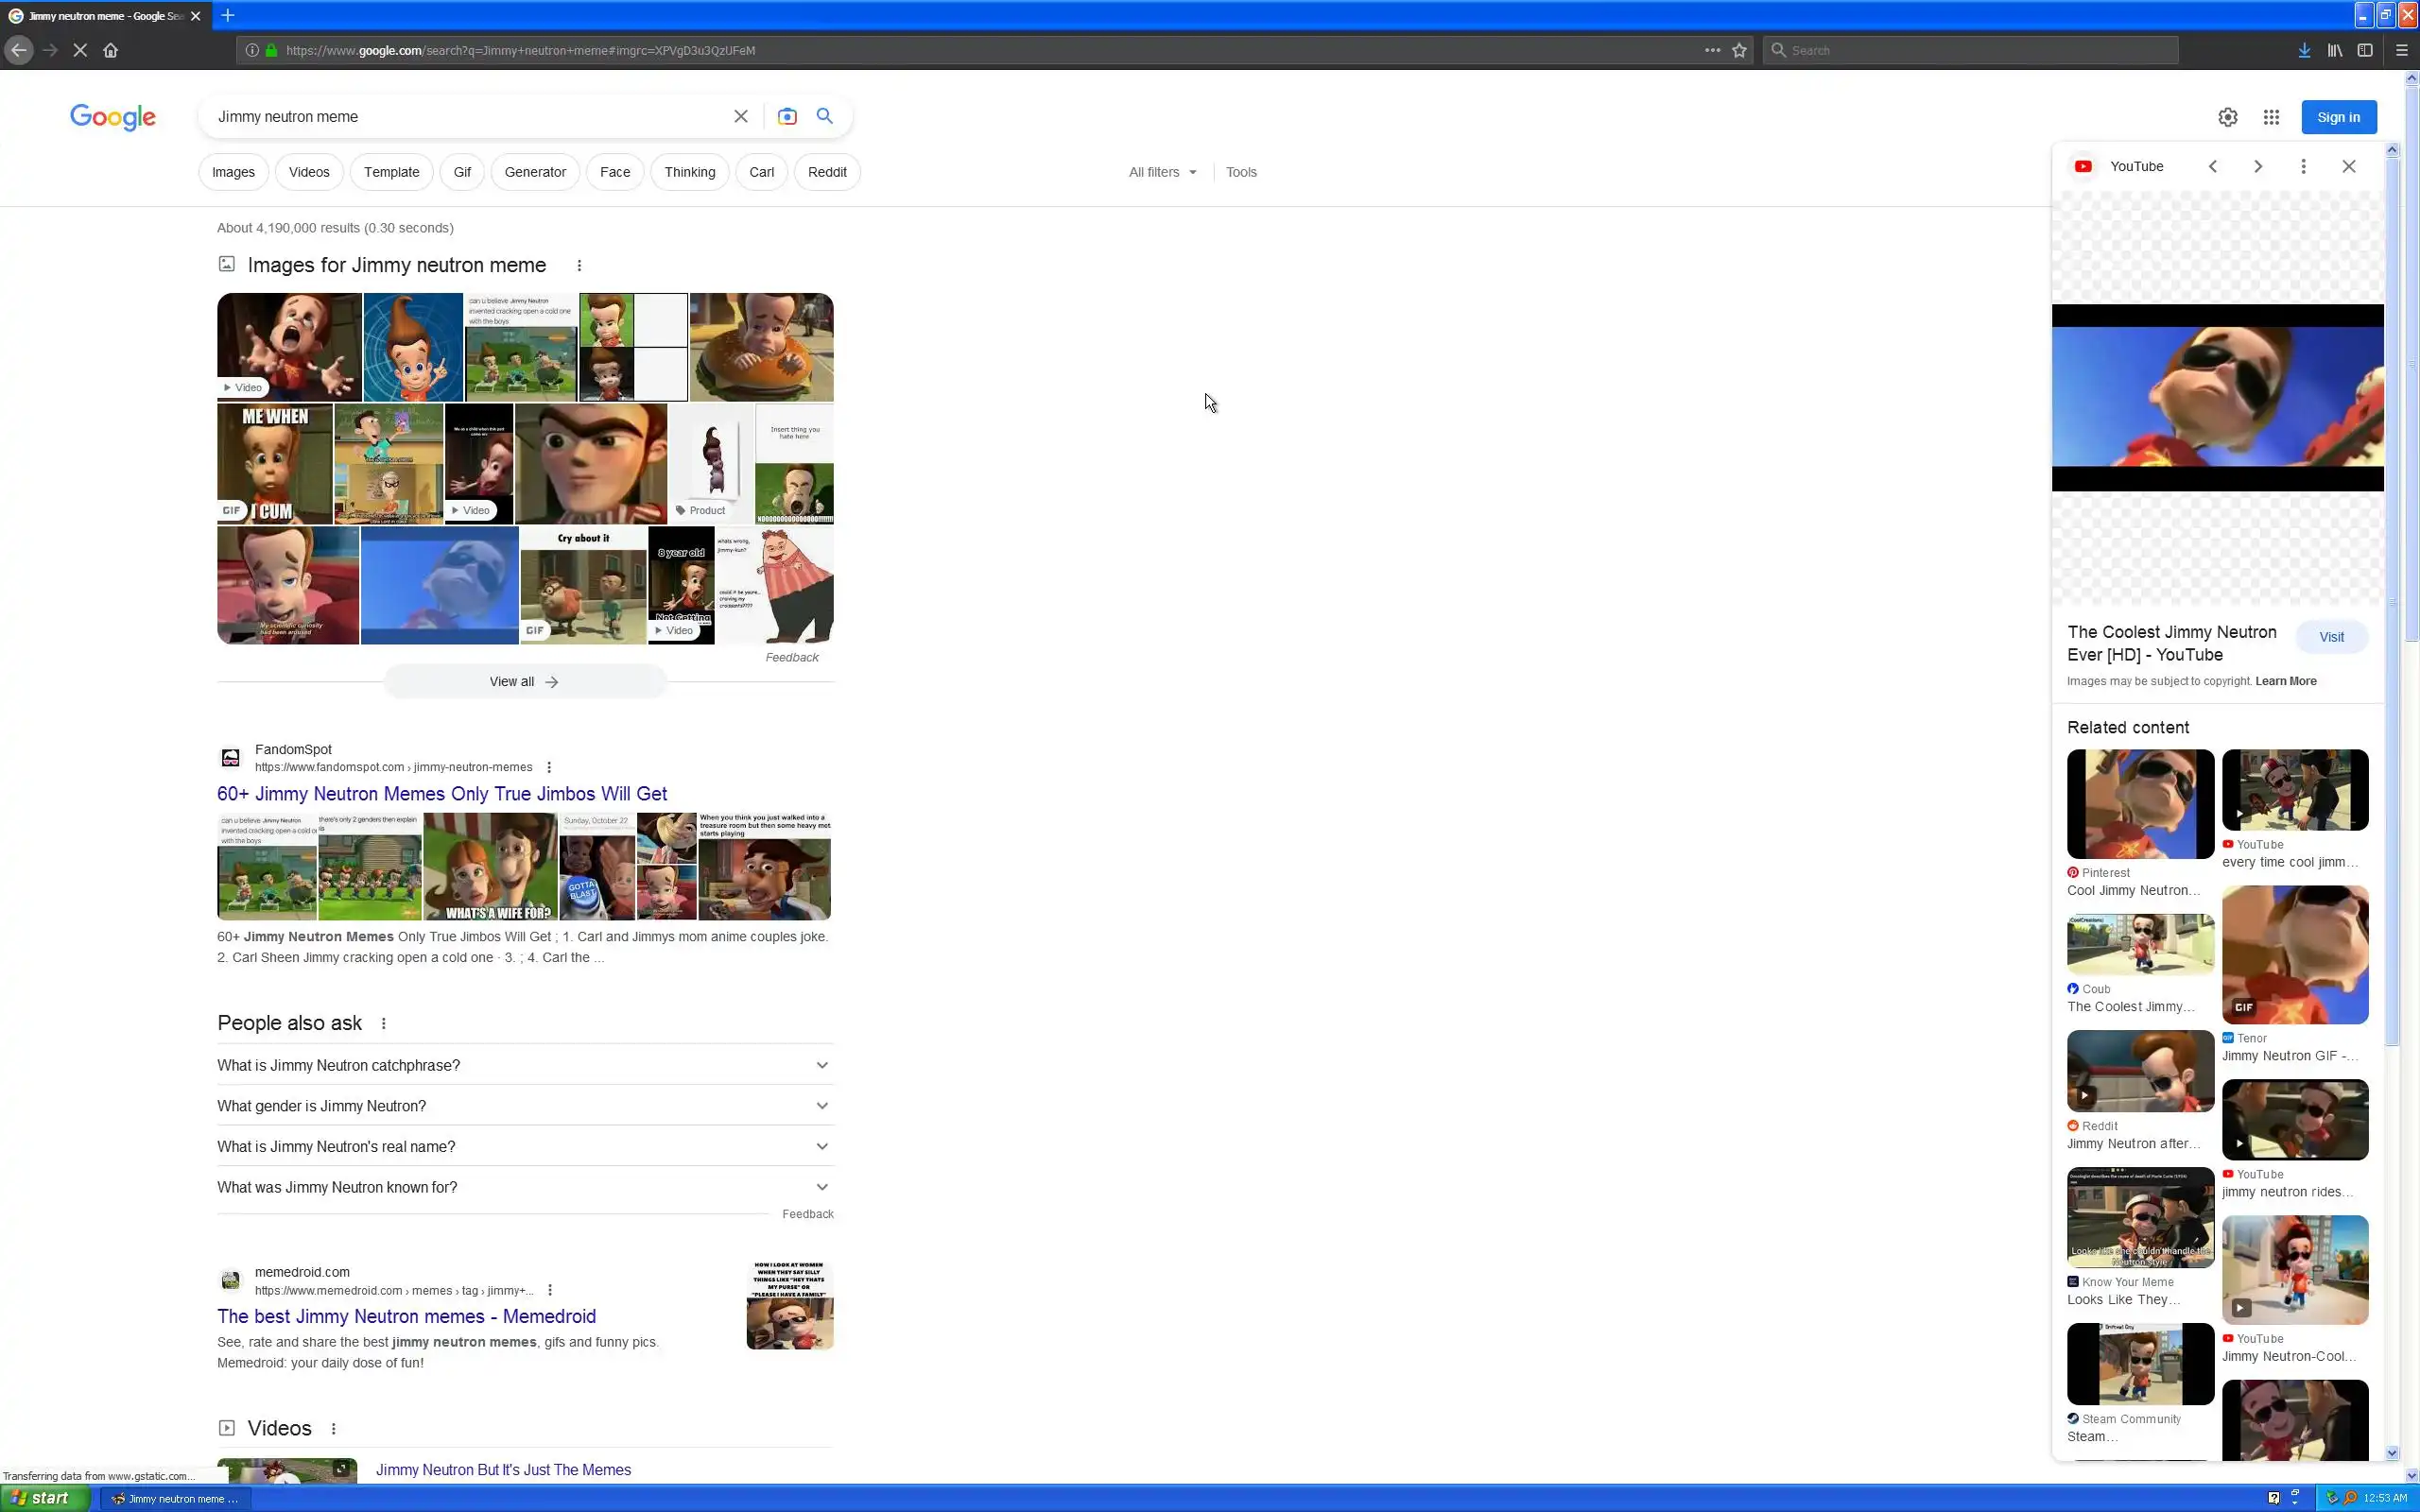Image resolution: width=2420 pixels, height=1512 pixels.
Task: Open "60+ Jimmy Neutron Memes" FandomSpot link
Action: [442, 794]
